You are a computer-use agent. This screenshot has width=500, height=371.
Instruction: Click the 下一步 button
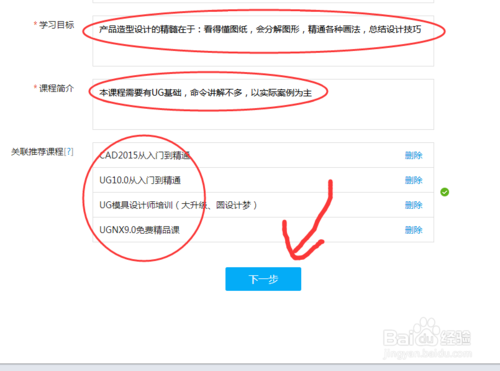(263, 279)
